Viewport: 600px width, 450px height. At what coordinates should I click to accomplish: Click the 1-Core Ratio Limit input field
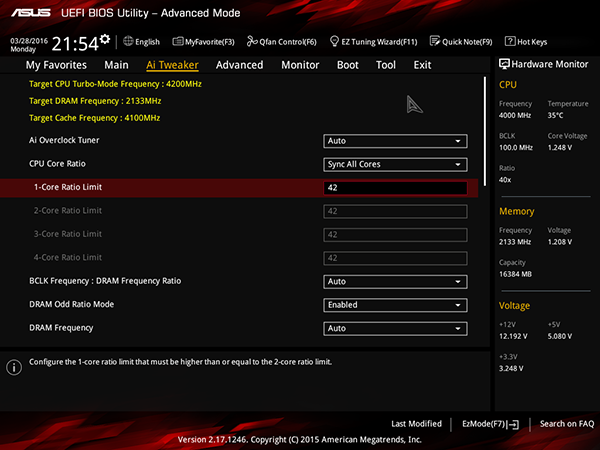tap(395, 188)
